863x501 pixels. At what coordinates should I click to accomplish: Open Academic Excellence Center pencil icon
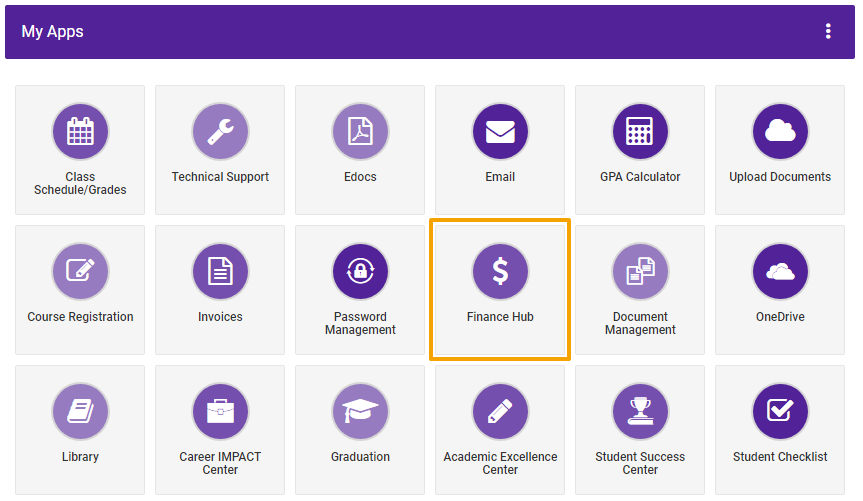click(x=500, y=411)
